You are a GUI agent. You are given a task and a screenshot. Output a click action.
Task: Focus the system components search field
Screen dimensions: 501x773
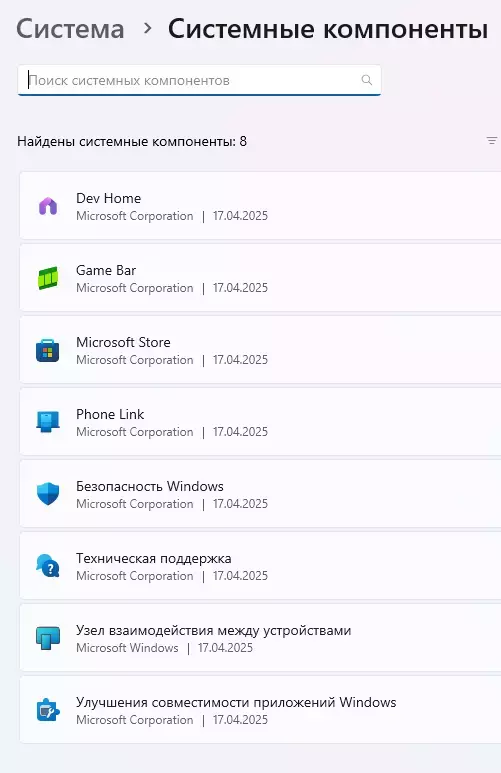click(x=199, y=80)
